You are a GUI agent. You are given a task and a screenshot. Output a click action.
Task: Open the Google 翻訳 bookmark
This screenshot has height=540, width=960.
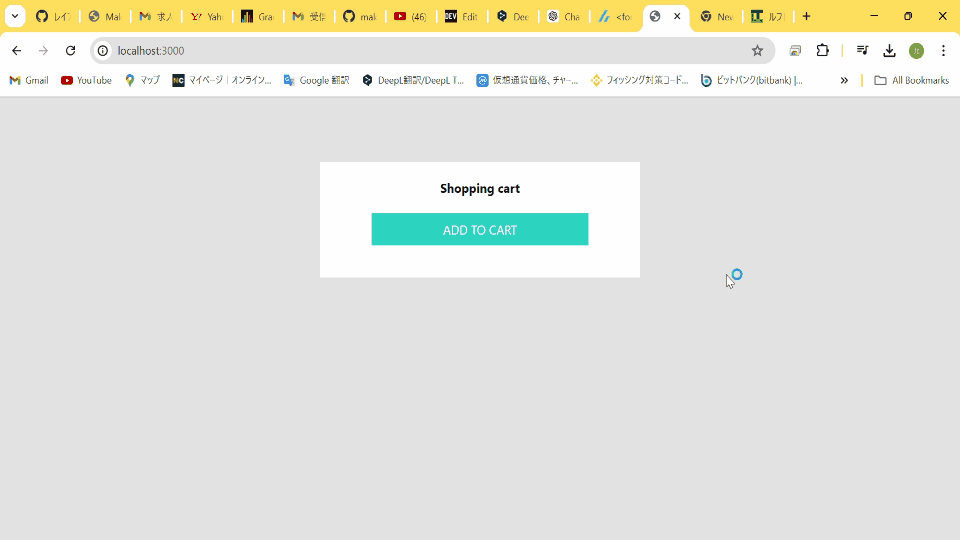tap(317, 80)
